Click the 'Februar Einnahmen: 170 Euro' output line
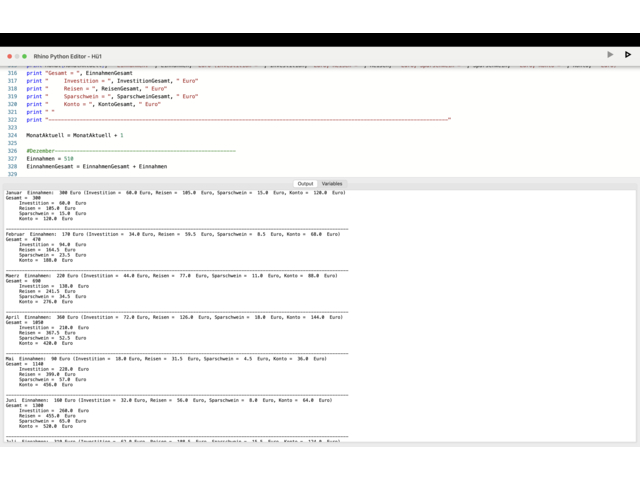This screenshot has height=480, width=640. (x=173, y=234)
